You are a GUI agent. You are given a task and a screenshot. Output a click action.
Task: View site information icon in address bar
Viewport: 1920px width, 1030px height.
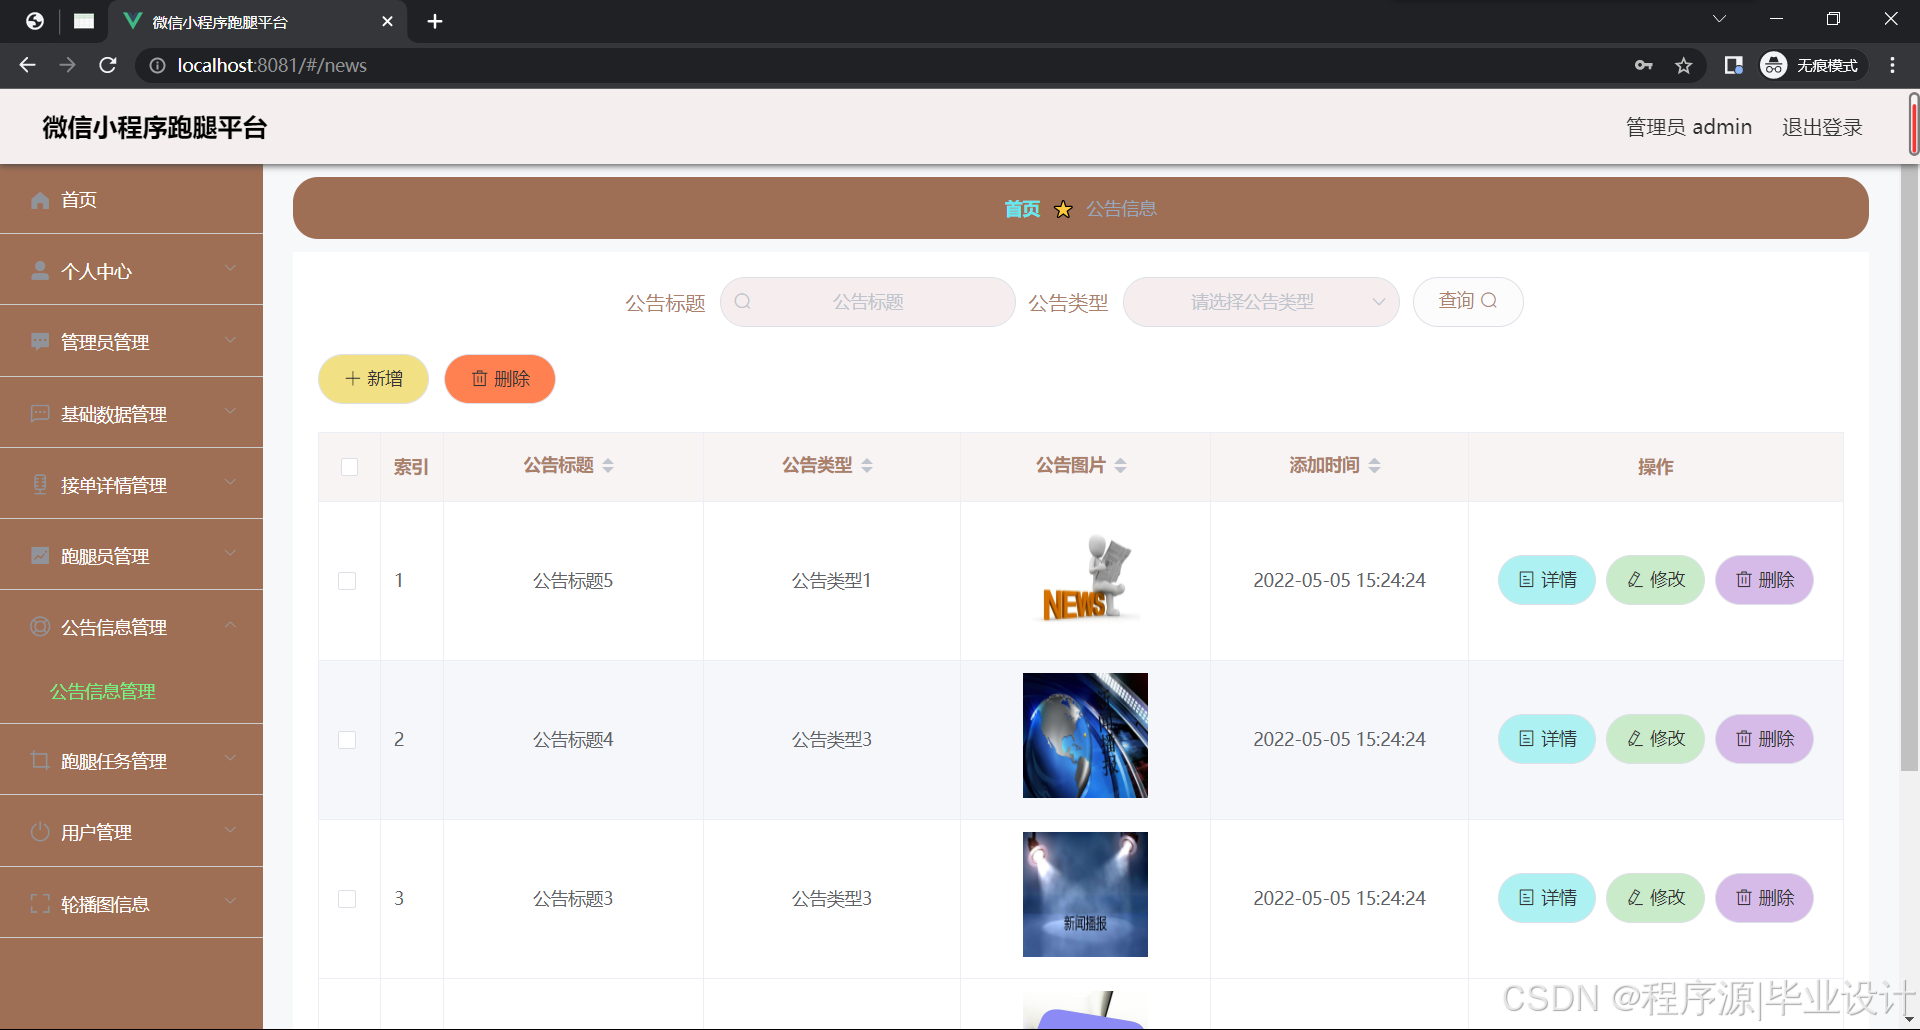click(x=157, y=65)
